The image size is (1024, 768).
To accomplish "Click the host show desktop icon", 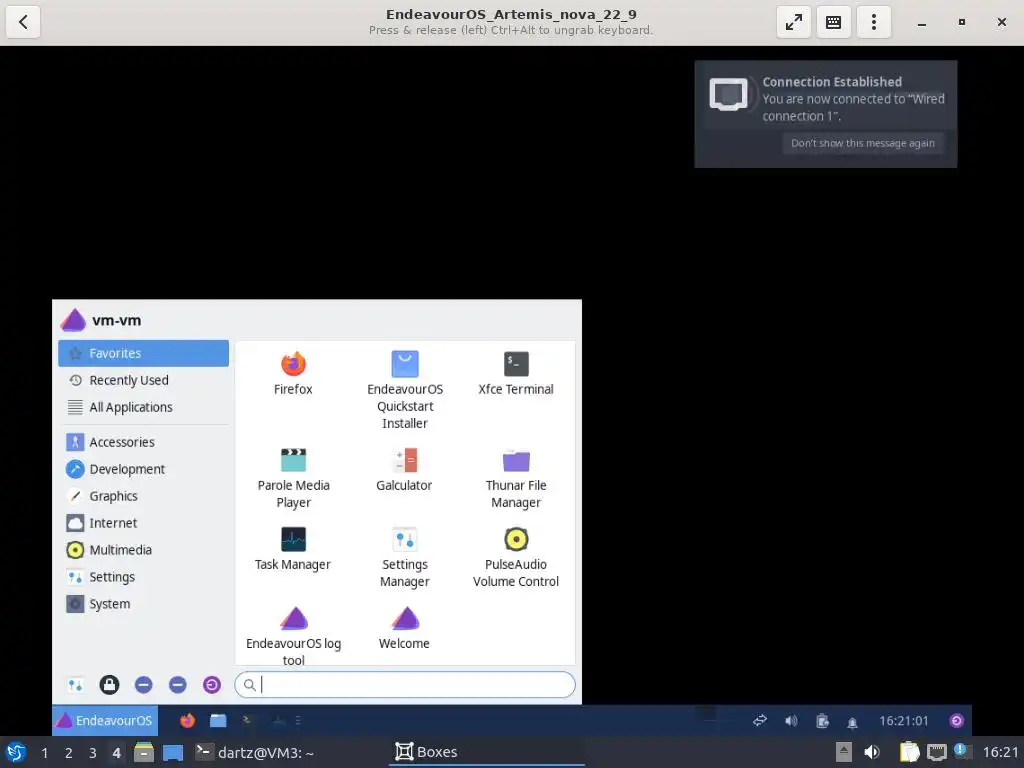I will (x=173, y=753).
